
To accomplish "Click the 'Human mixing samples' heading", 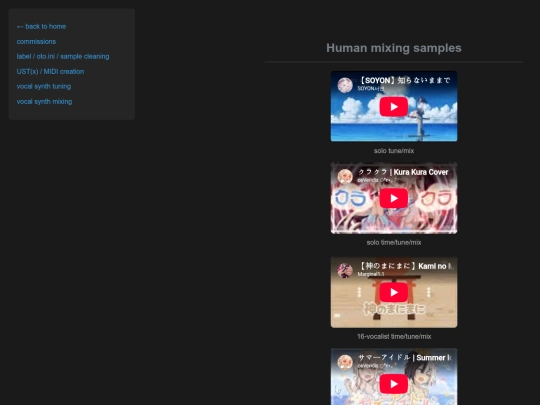I will (394, 48).
